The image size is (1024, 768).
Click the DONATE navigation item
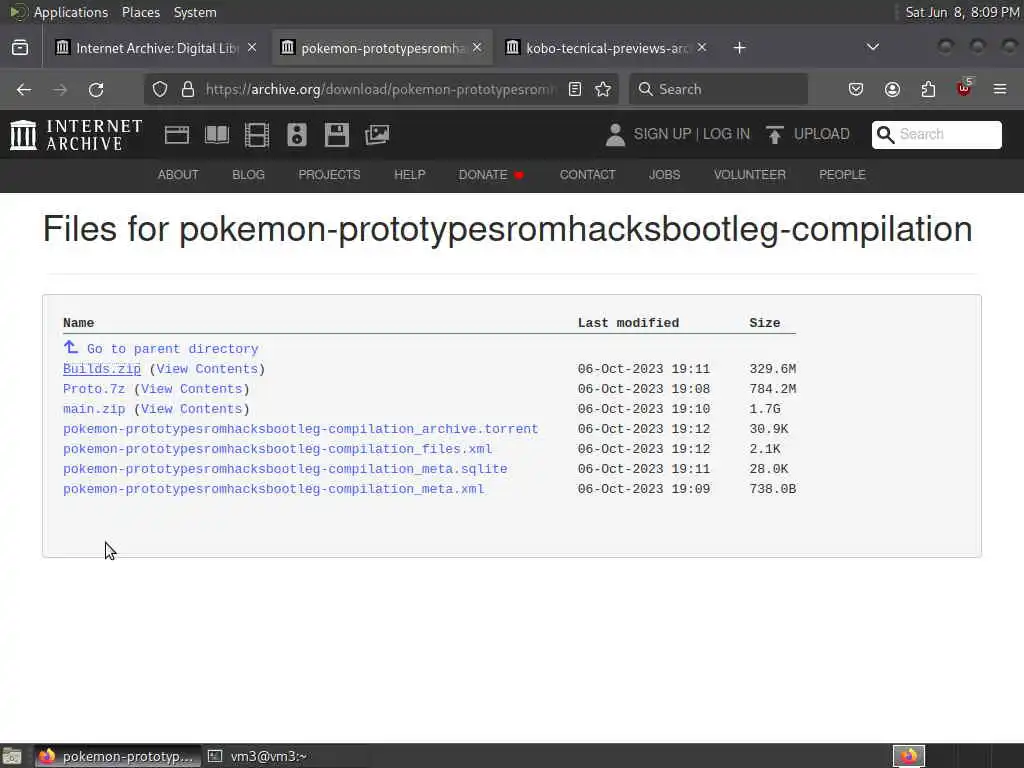click(x=483, y=175)
